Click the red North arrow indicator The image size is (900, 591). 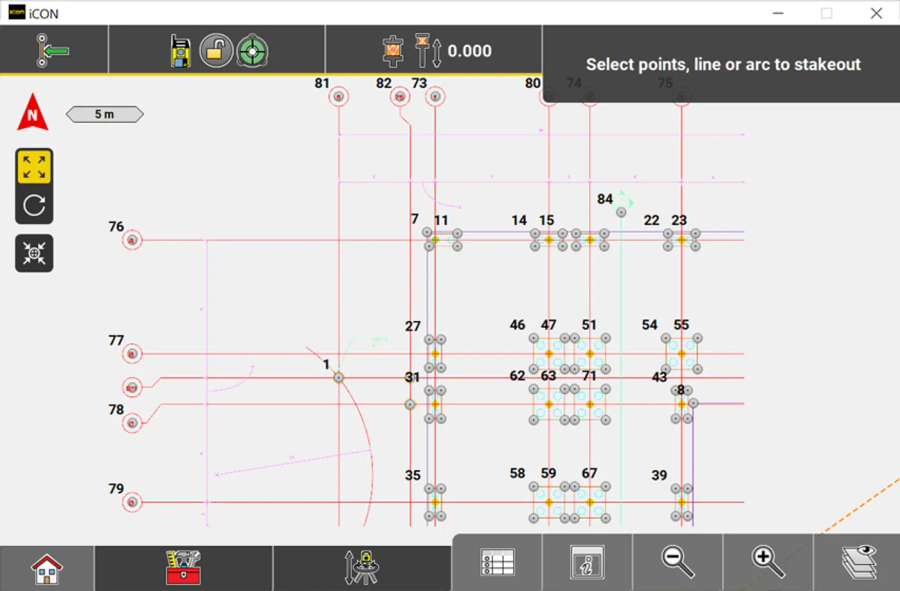(x=33, y=113)
